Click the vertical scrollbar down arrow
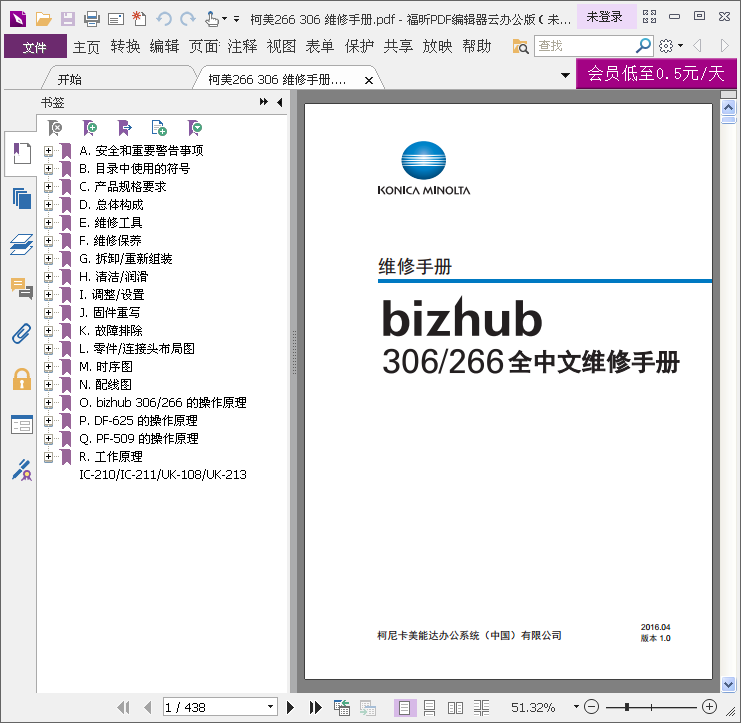The image size is (741, 723). tap(728, 684)
